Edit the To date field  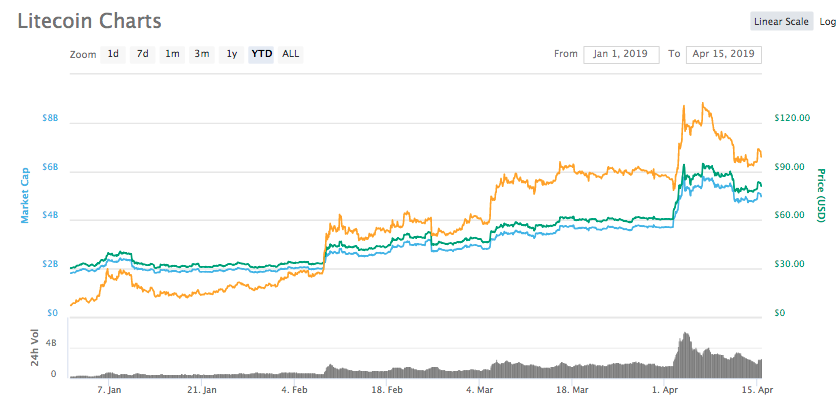tap(723, 54)
